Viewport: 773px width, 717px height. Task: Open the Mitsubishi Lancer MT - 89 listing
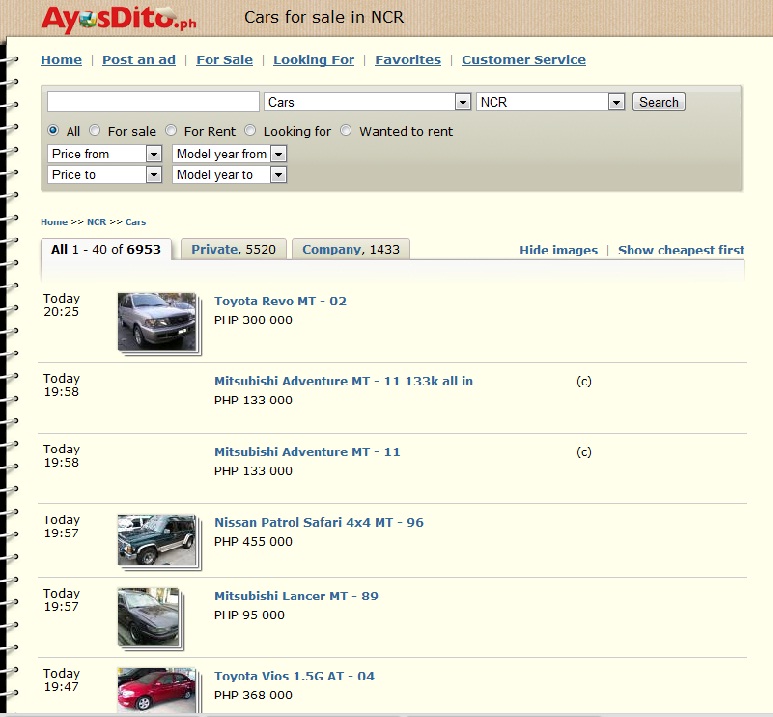click(296, 596)
